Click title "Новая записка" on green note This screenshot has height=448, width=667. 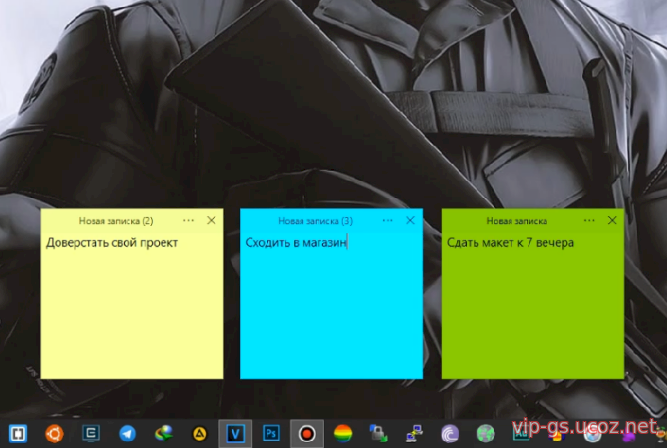pyautogui.click(x=516, y=221)
